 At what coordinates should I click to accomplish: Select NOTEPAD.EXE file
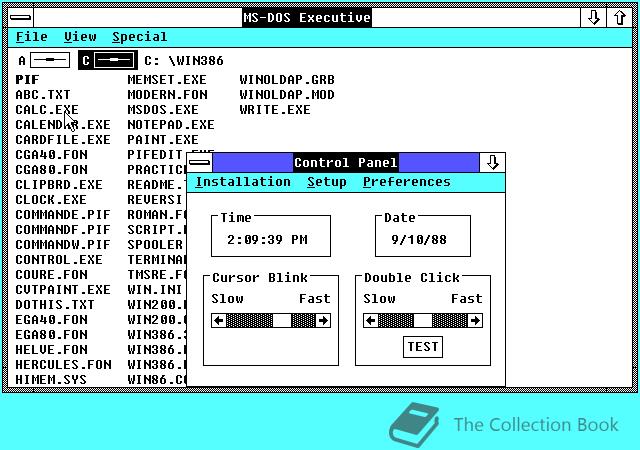coord(171,125)
